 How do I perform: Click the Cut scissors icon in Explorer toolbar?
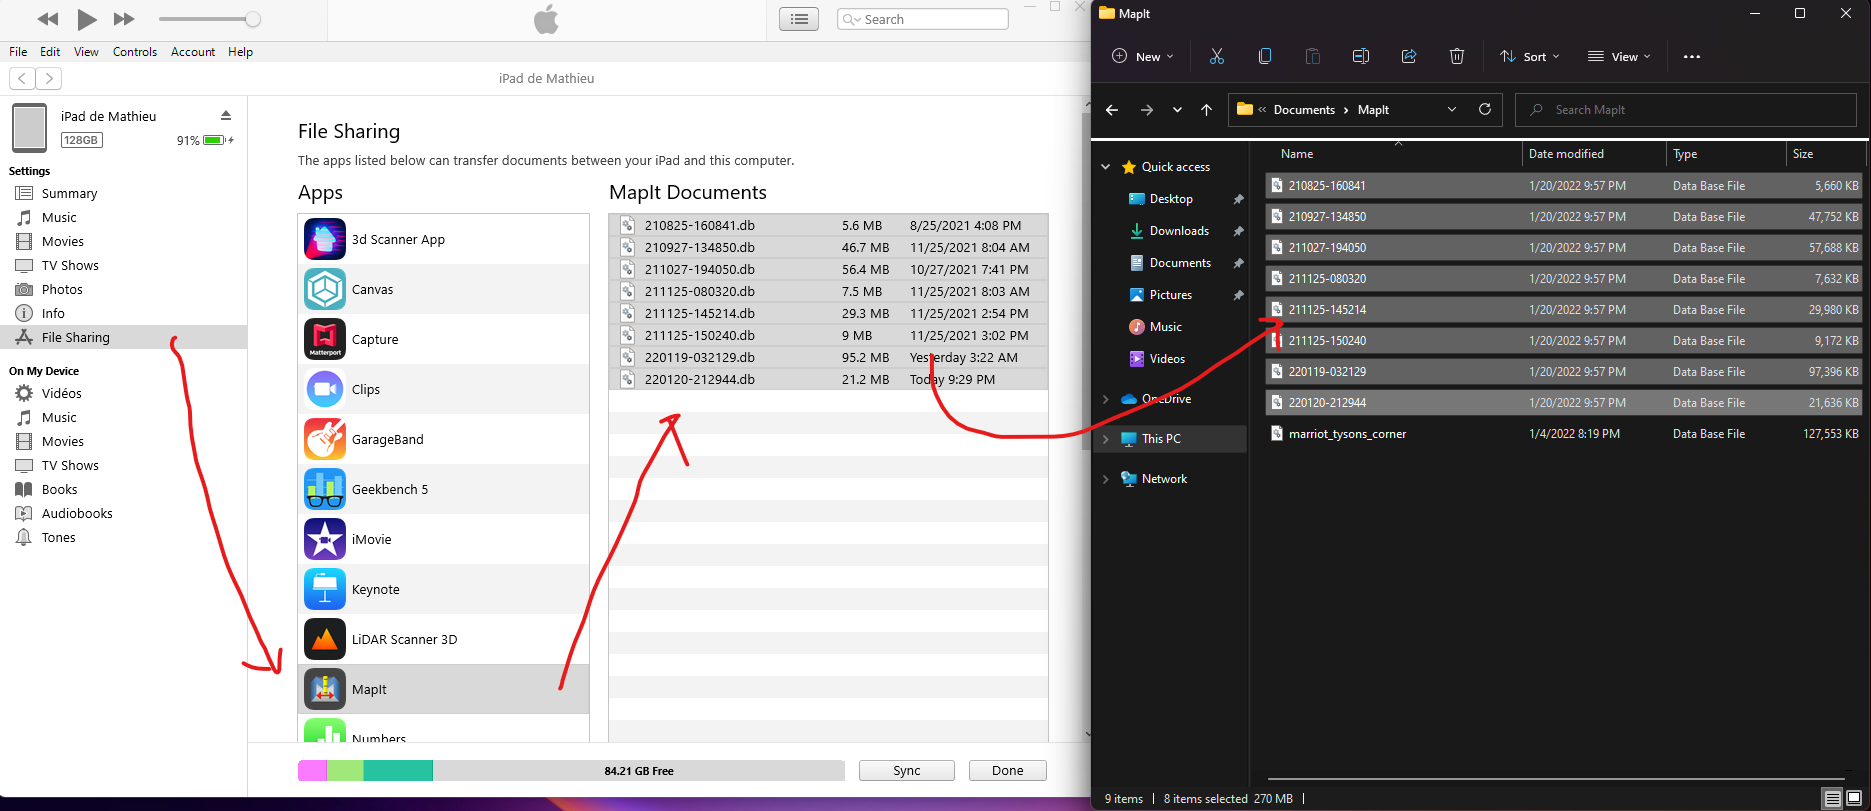1216,57
